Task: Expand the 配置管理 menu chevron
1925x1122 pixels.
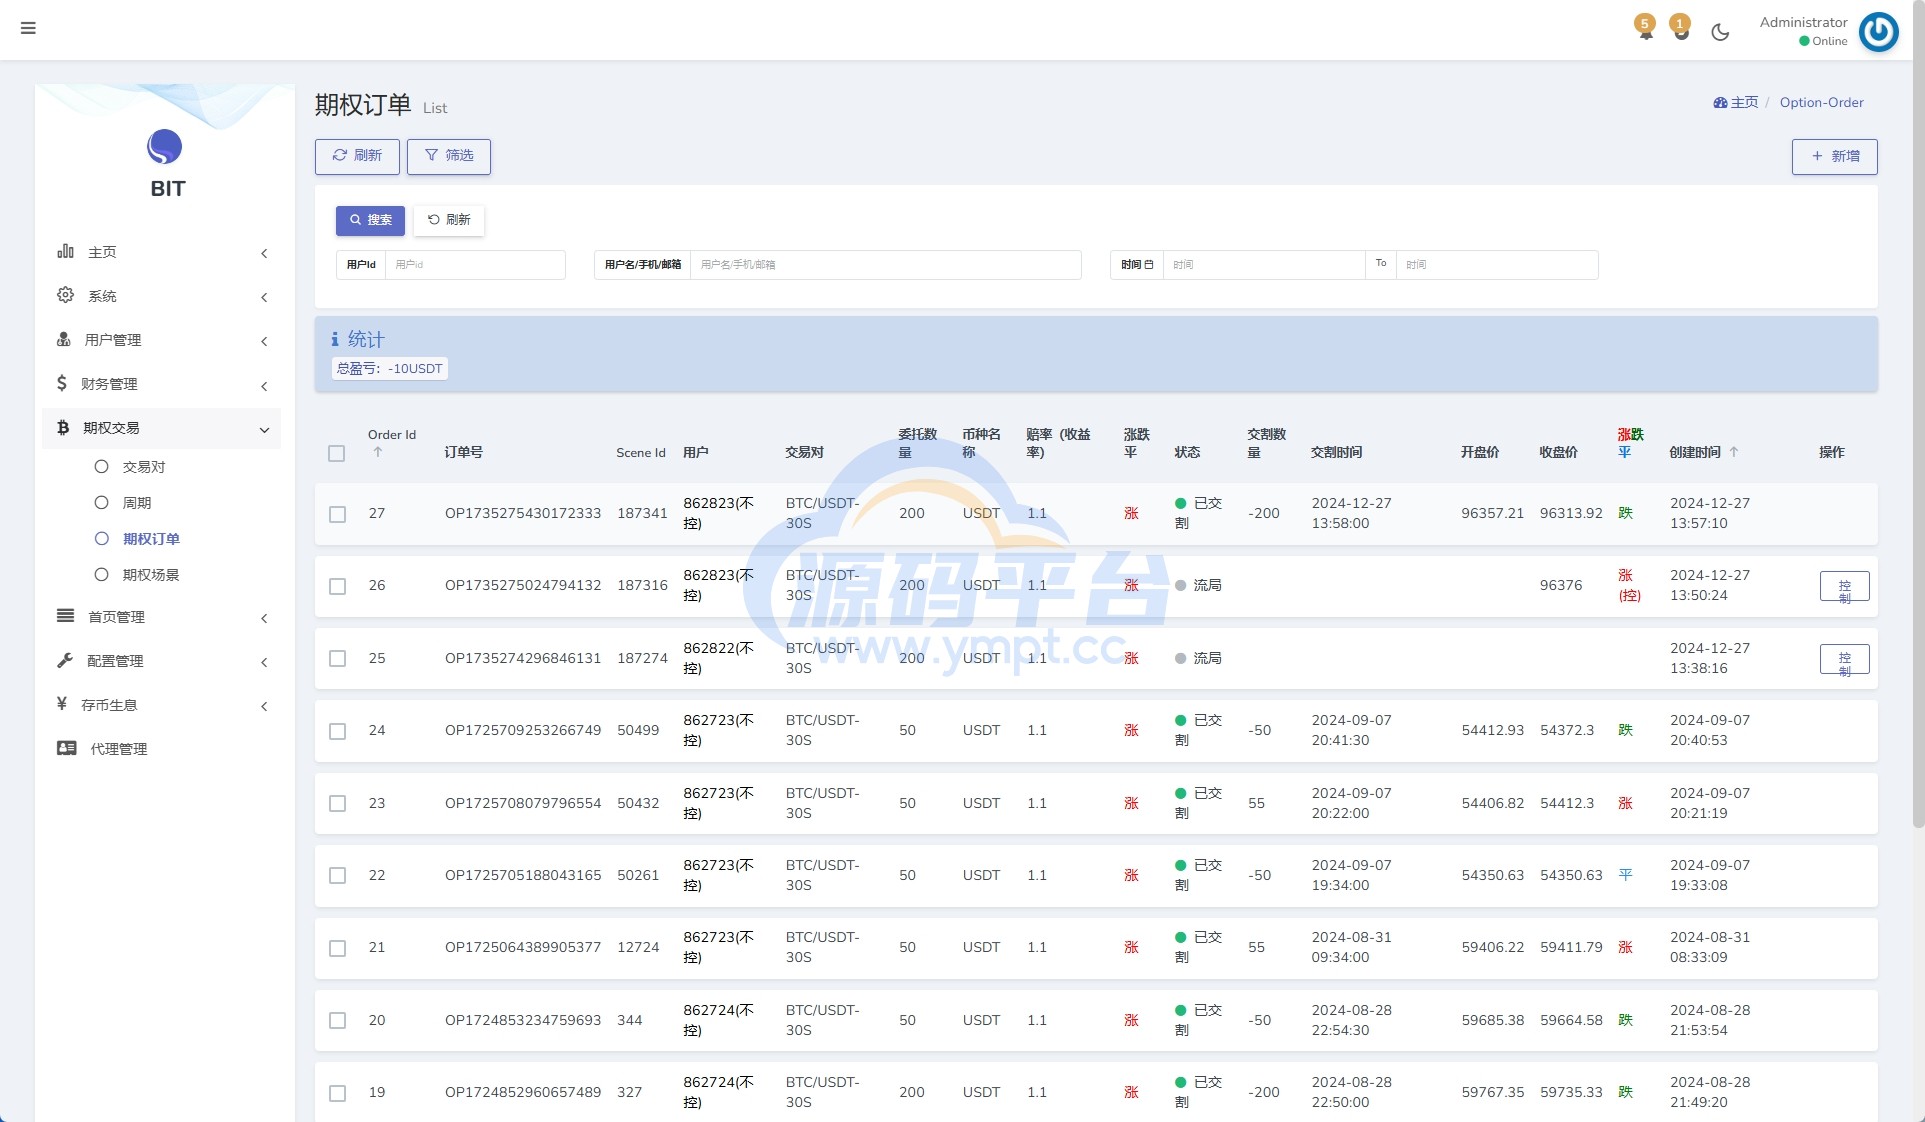Action: point(264,662)
